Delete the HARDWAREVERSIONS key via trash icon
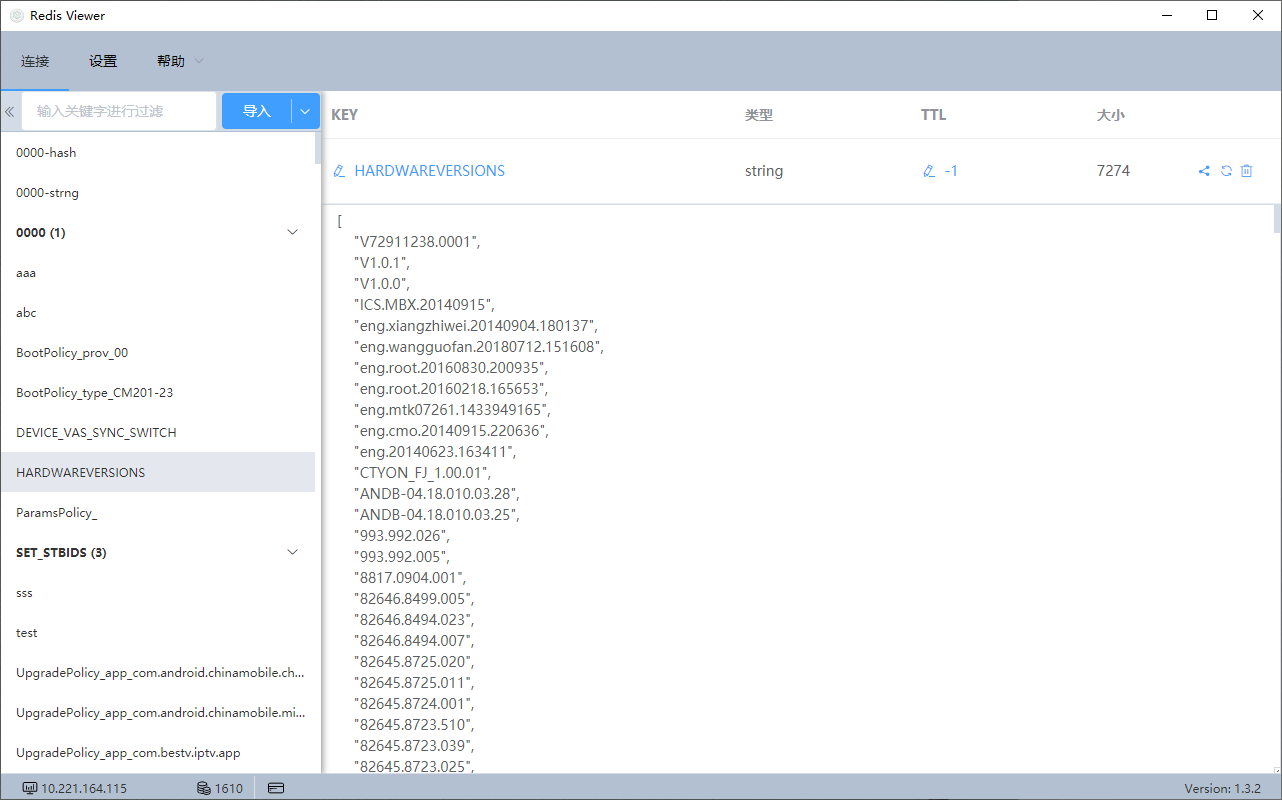Image resolution: width=1282 pixels, height=800 pixels. tap(1246, 171)
